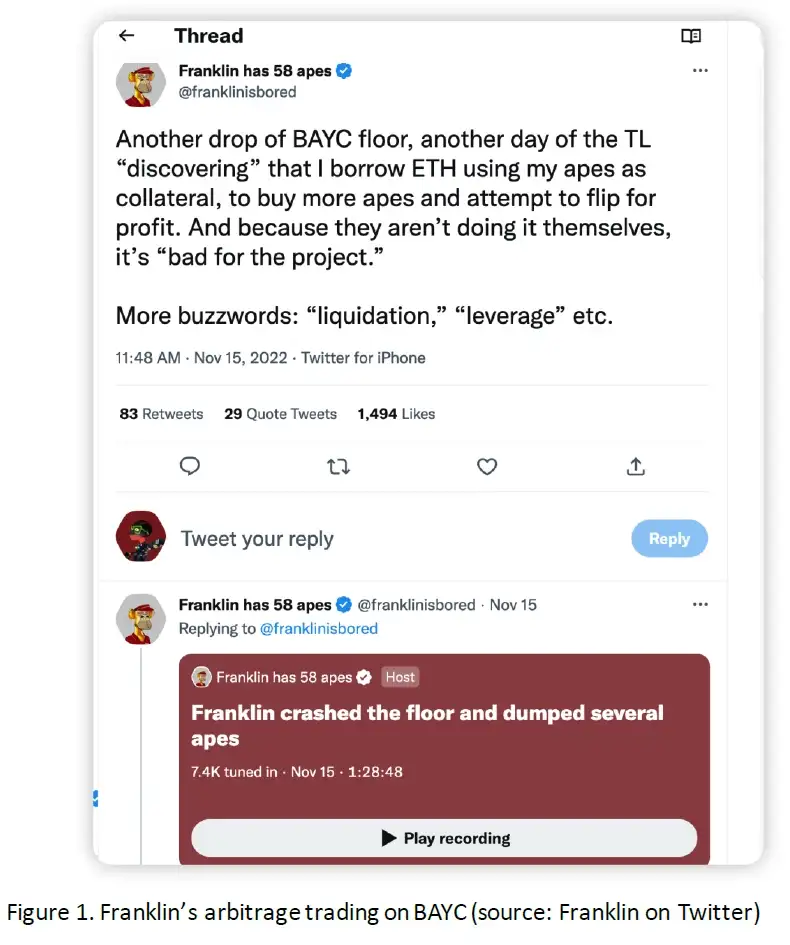Viewport: 790px width, 945px height.
Task: Click the @franklinisbored handle link
Action: coord(237,91)
